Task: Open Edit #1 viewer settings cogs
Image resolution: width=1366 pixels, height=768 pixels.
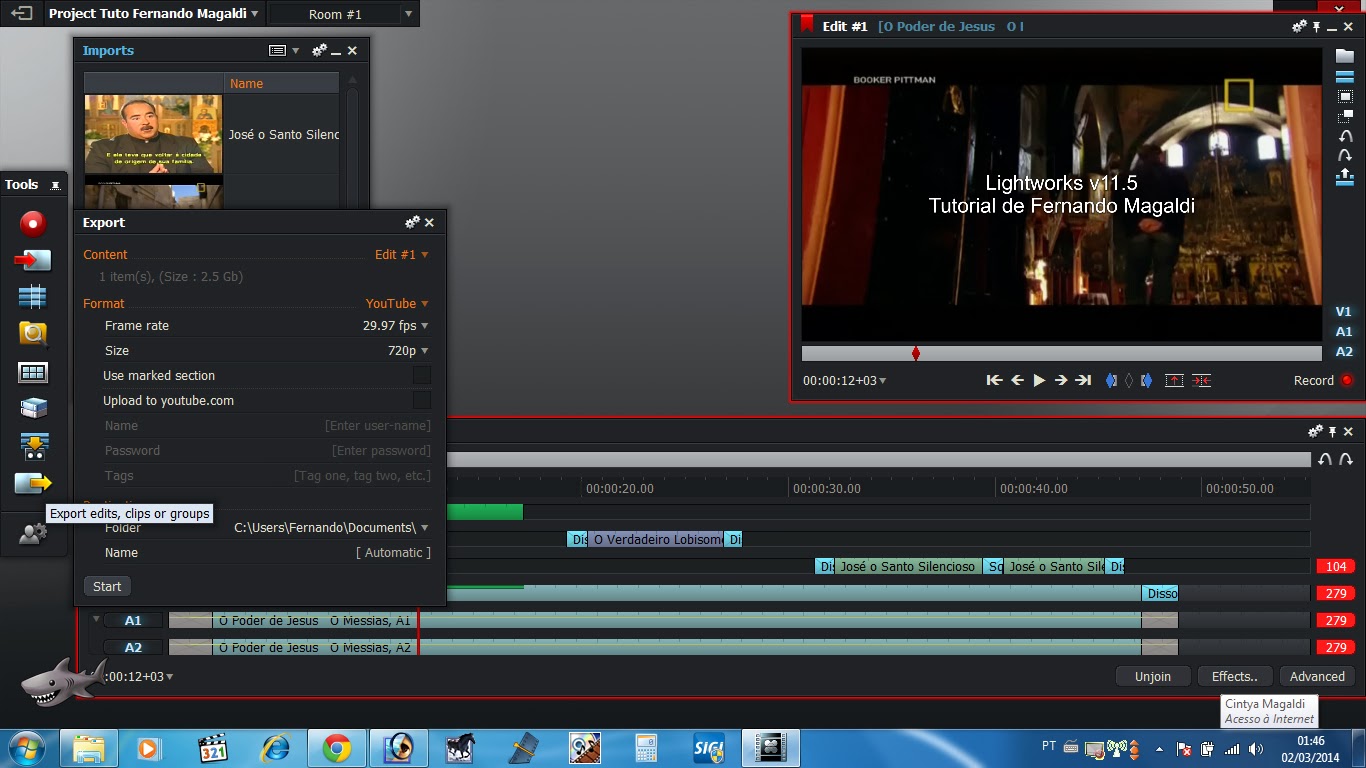Action: (x=1299, y=27)
